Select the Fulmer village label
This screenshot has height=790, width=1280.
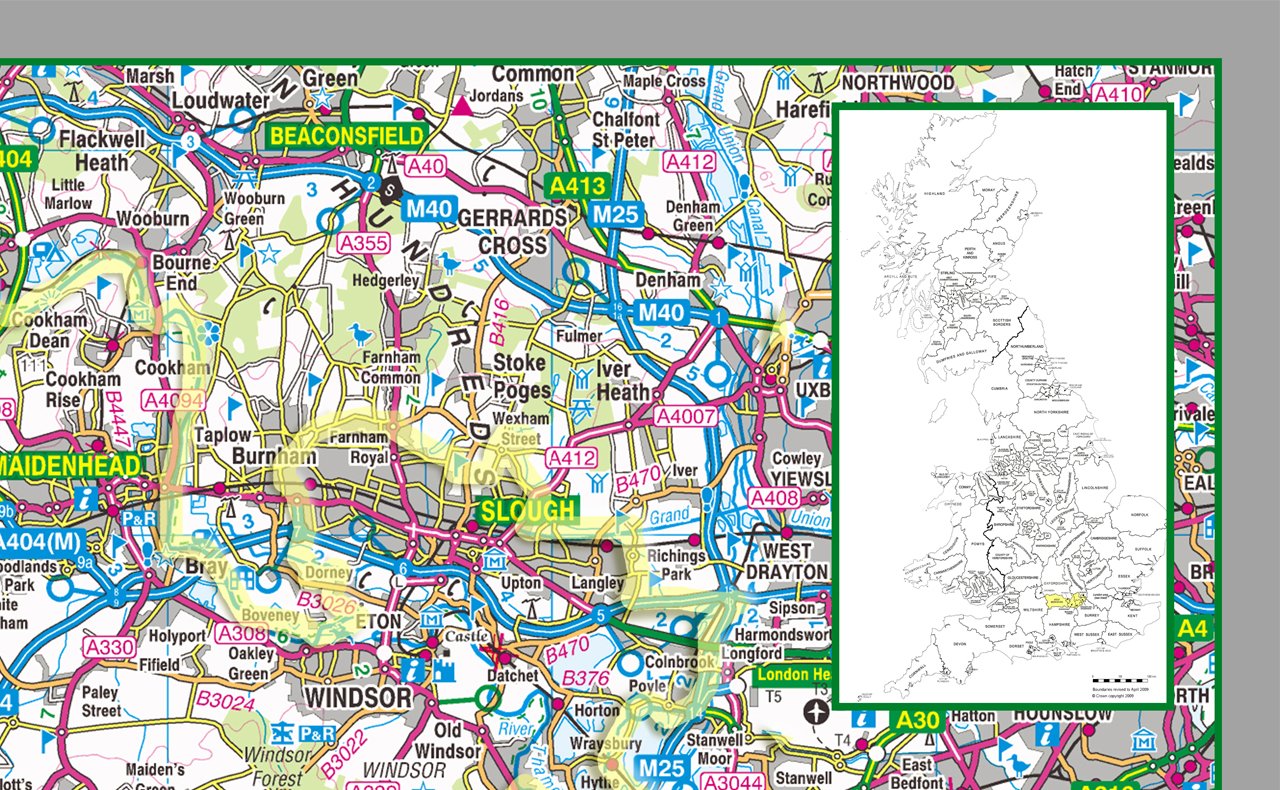(580, 337)
